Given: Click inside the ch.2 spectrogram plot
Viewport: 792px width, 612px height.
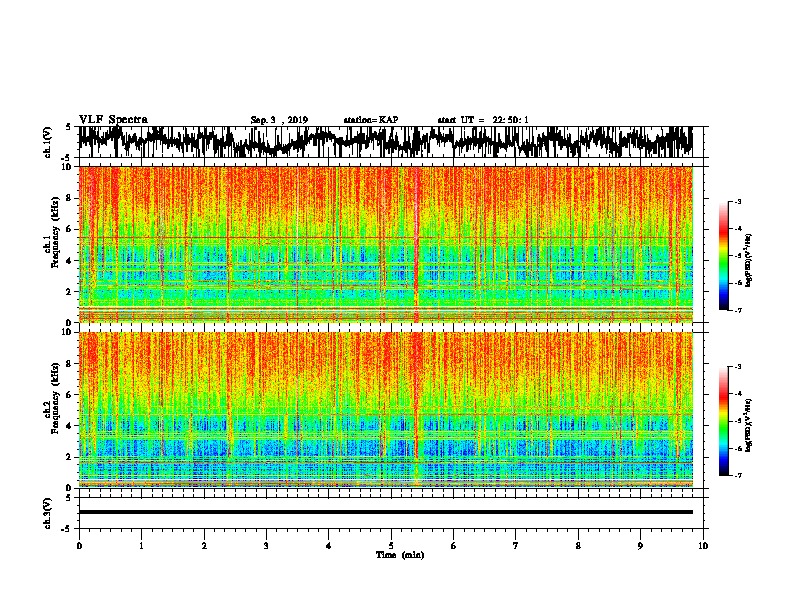Looking at the screenshot, I should (386, 410).
